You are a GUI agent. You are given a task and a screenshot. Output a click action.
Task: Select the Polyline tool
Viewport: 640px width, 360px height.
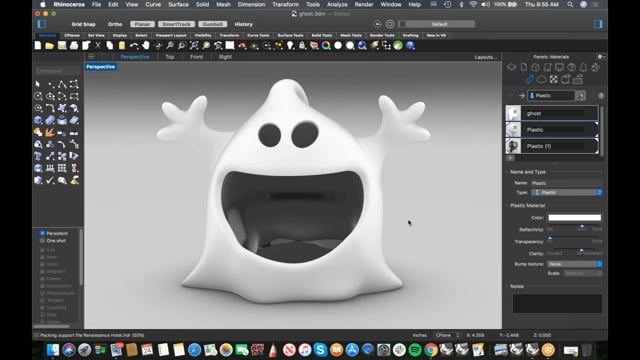62,84
